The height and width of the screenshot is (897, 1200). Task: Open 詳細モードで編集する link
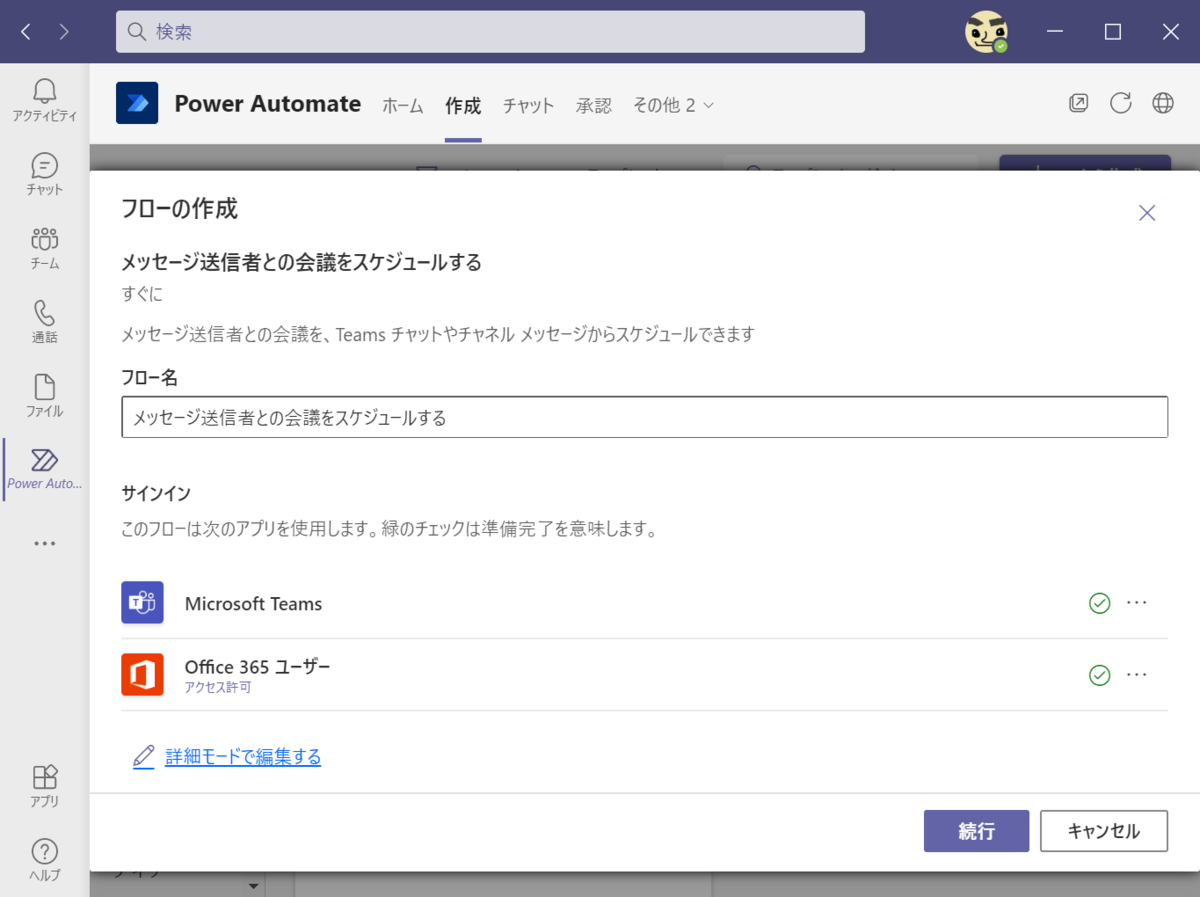pos(243,757)
